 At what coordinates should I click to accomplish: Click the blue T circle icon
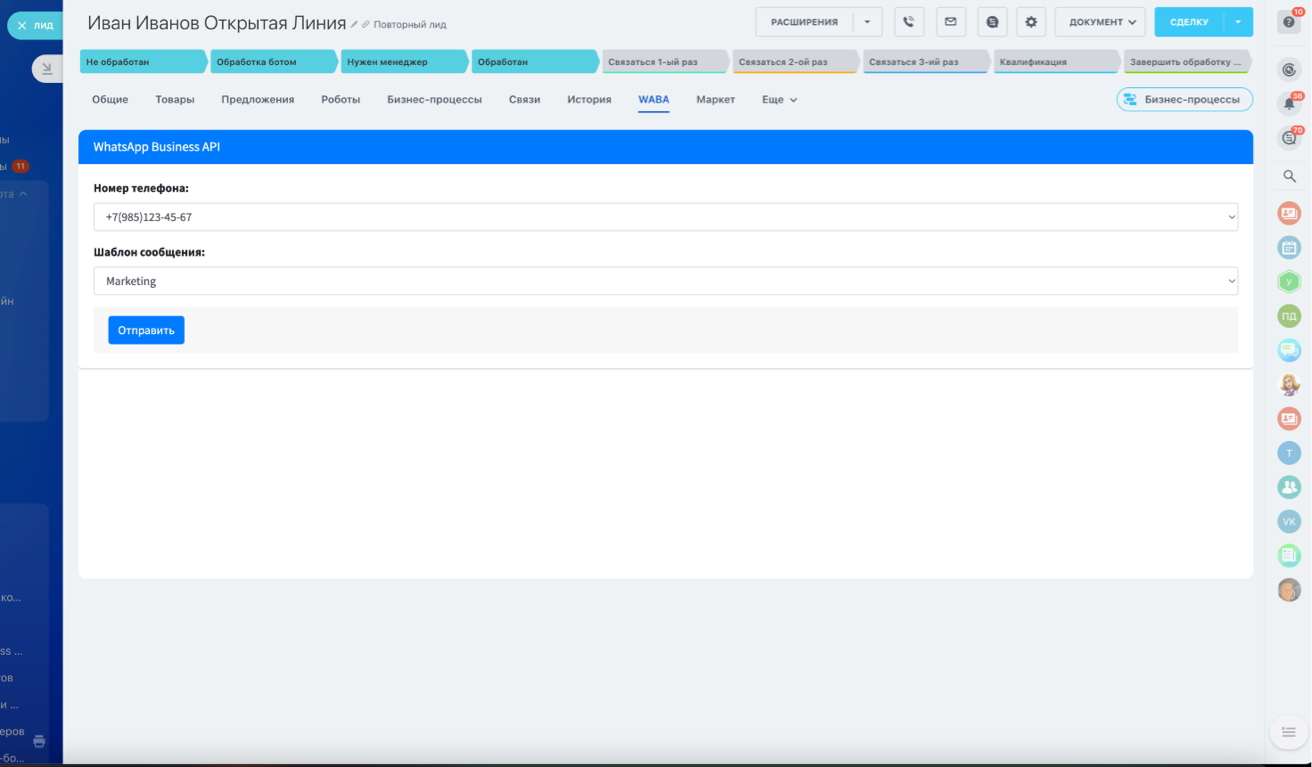[x=1289, y=453]
